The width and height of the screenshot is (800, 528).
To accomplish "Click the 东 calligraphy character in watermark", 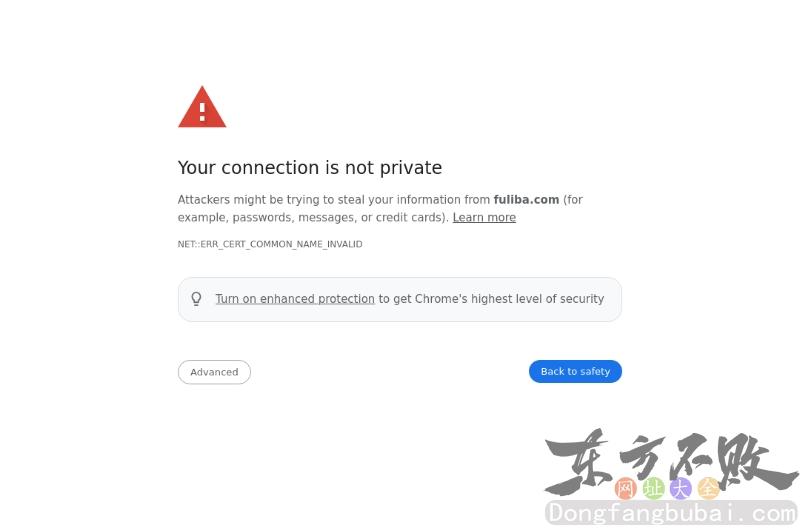I will [579, 462].
